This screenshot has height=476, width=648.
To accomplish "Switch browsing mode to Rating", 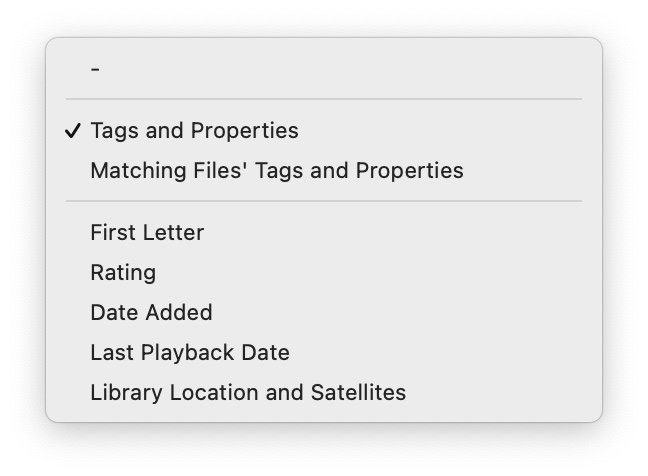I will pyautogui.click(x=123, y=273).
